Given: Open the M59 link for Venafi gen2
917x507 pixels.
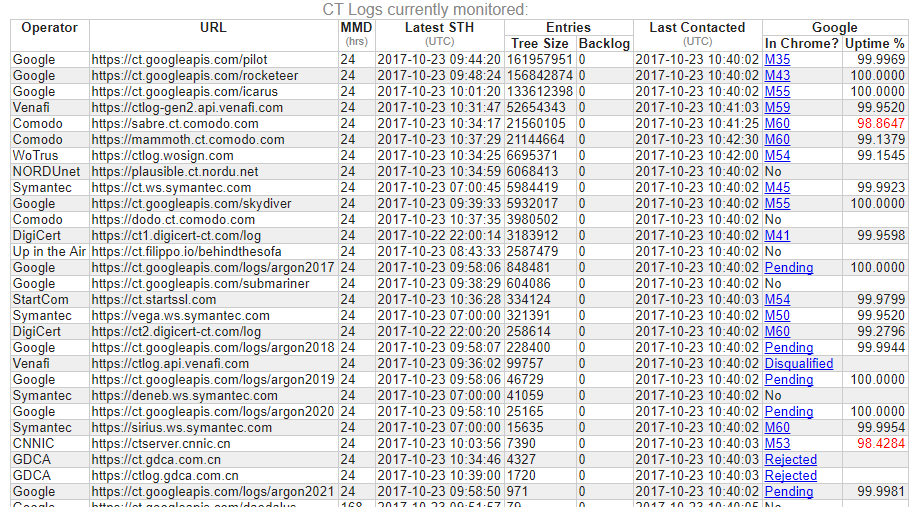Looking at the screenshot, I should [777, 108].
